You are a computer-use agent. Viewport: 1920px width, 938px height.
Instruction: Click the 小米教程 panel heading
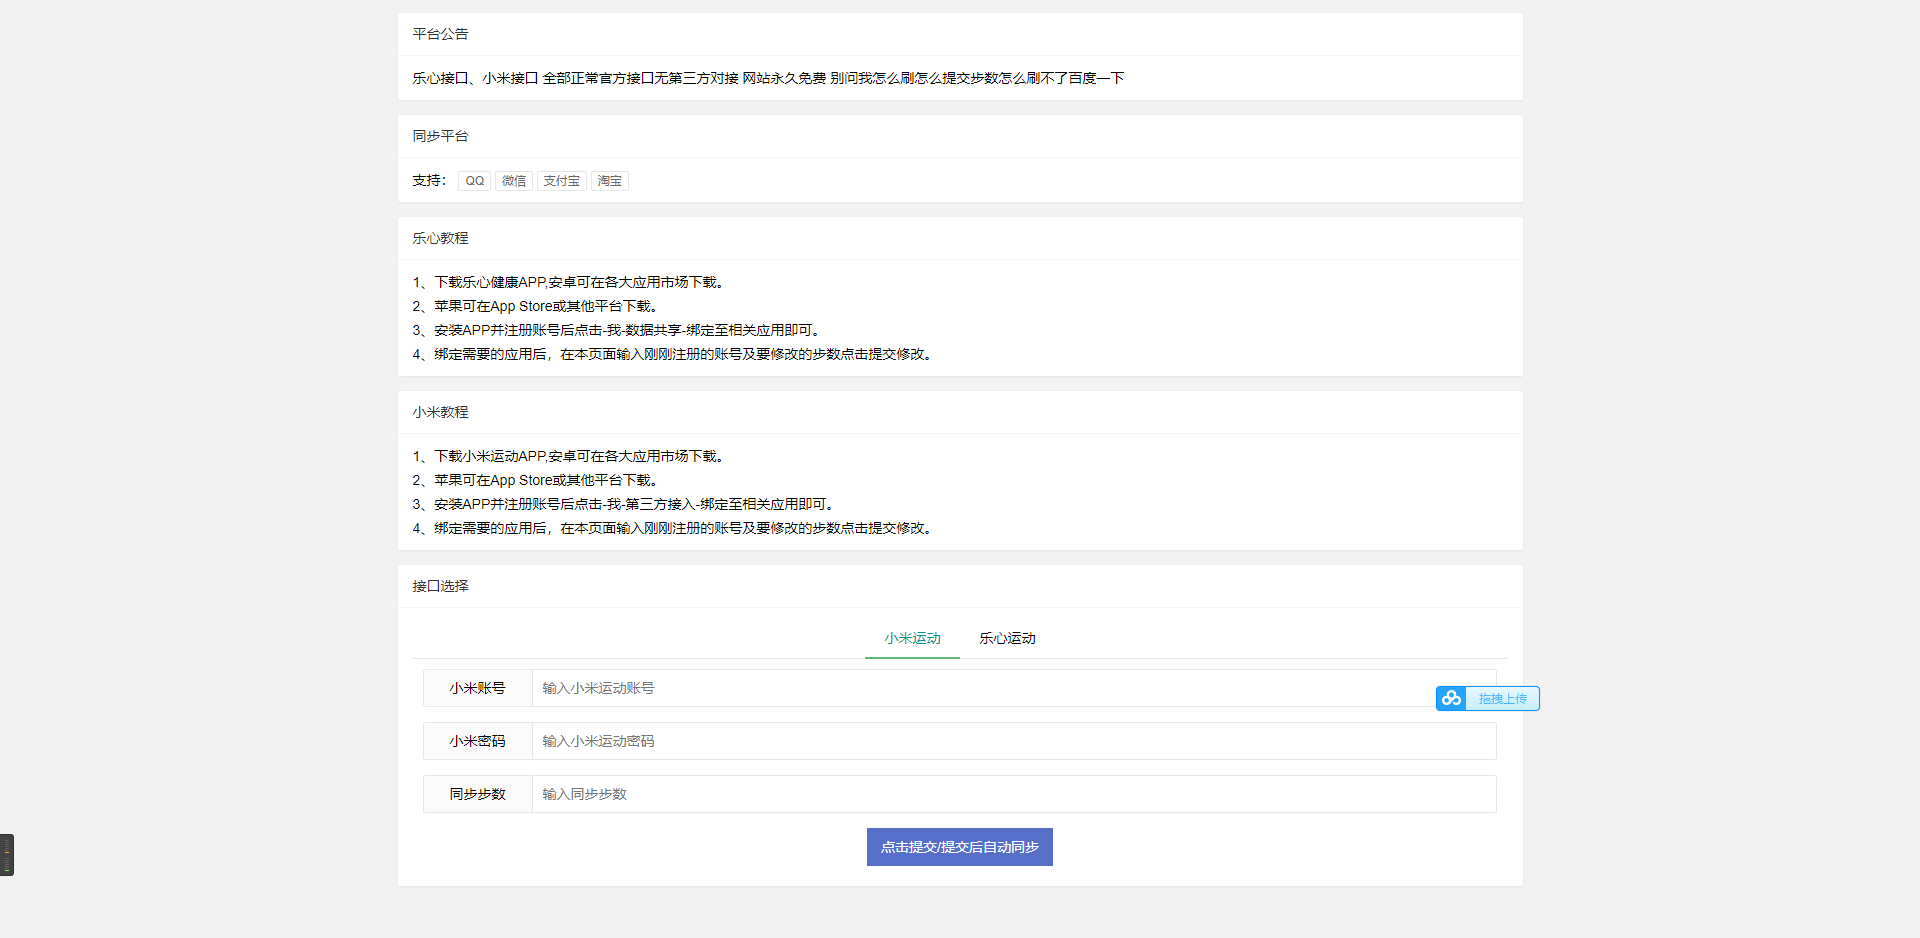coord(440,412)
